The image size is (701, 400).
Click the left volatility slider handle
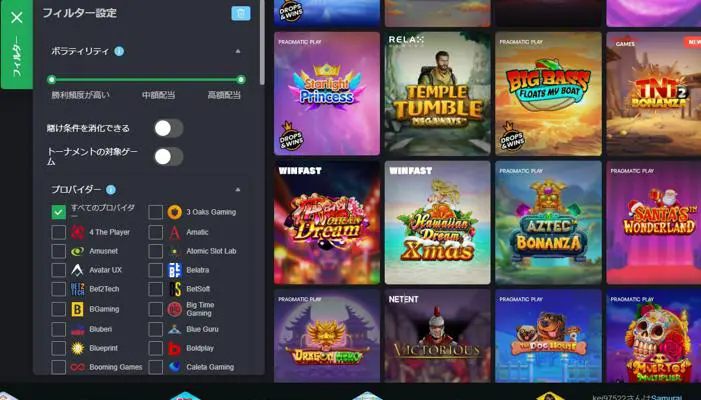point(51,80)
